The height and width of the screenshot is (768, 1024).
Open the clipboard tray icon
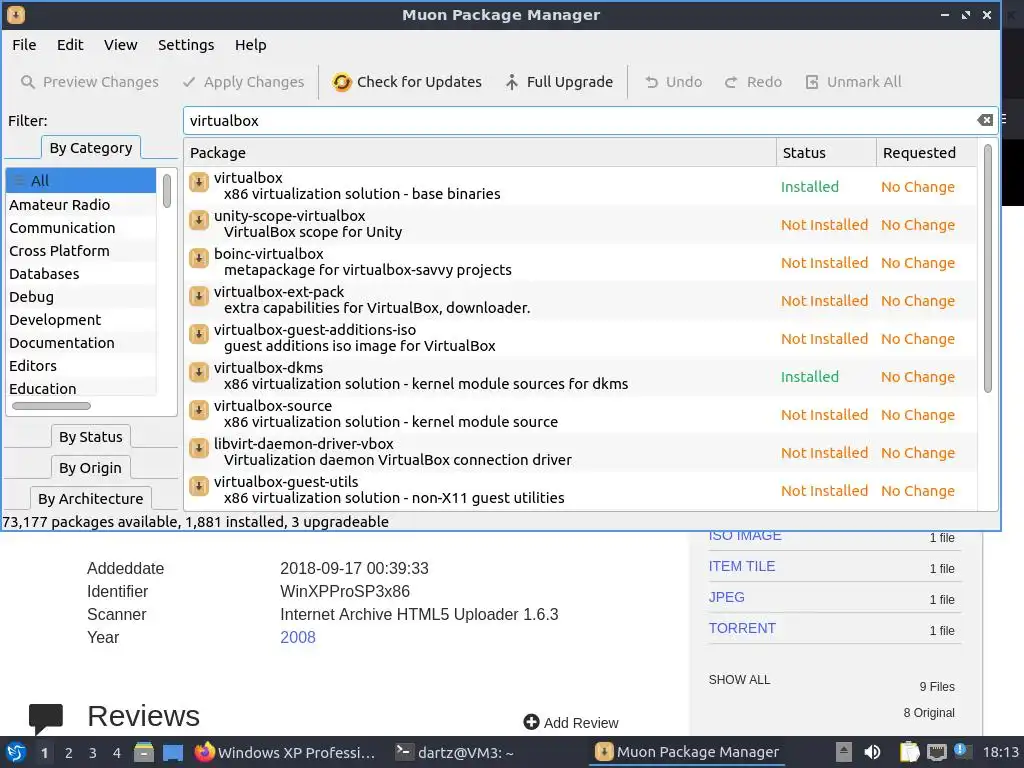tap(910, 752)
